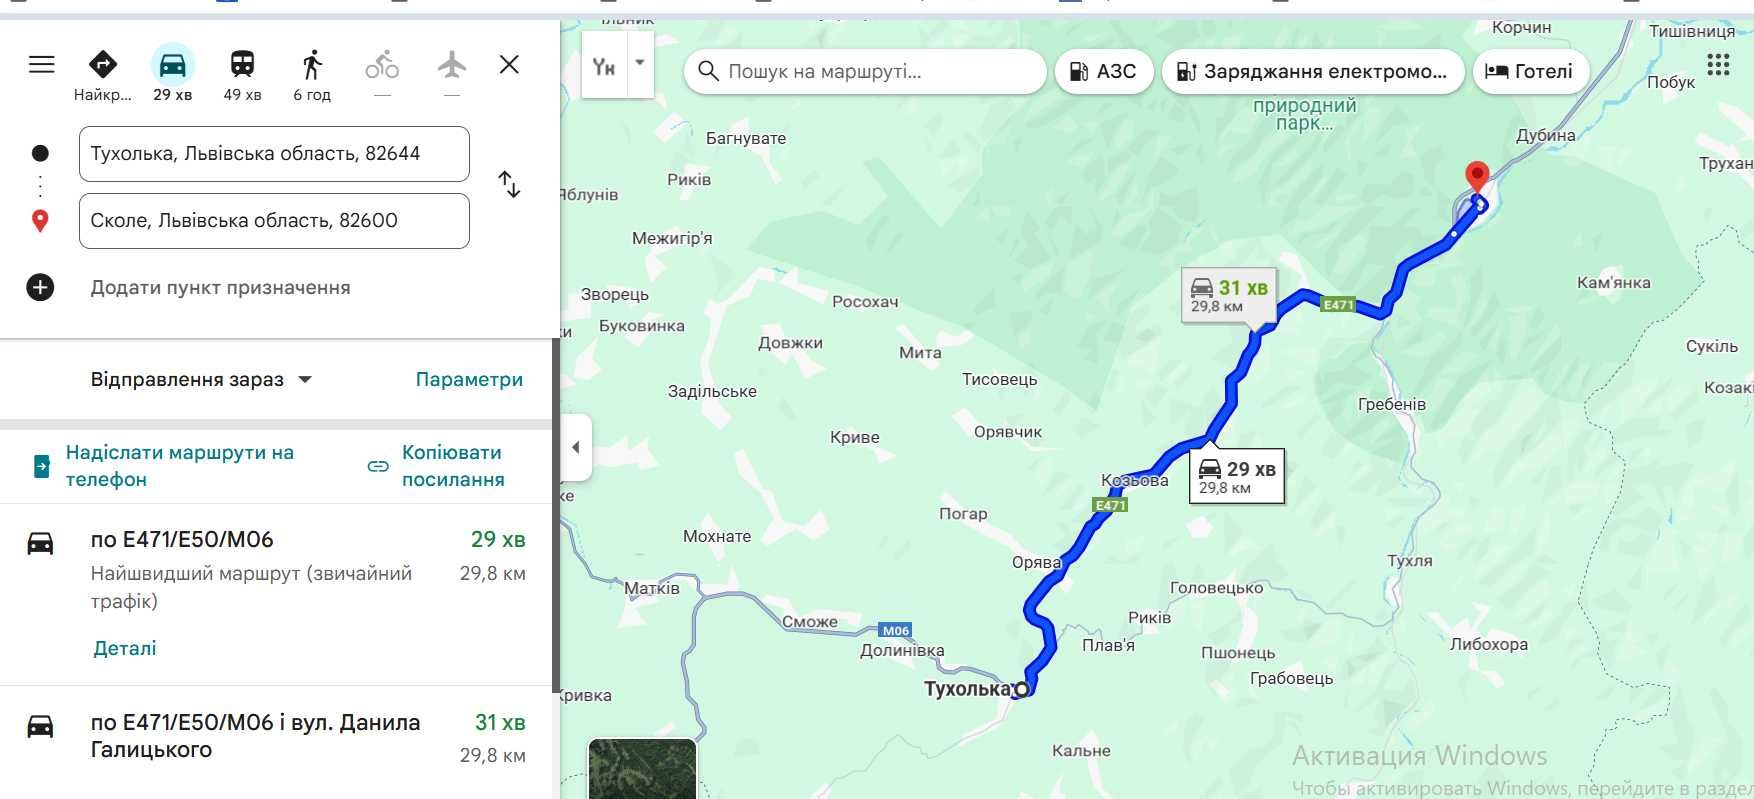Open the Google apps grid
1754x799 pixels.
point(1718,66)
